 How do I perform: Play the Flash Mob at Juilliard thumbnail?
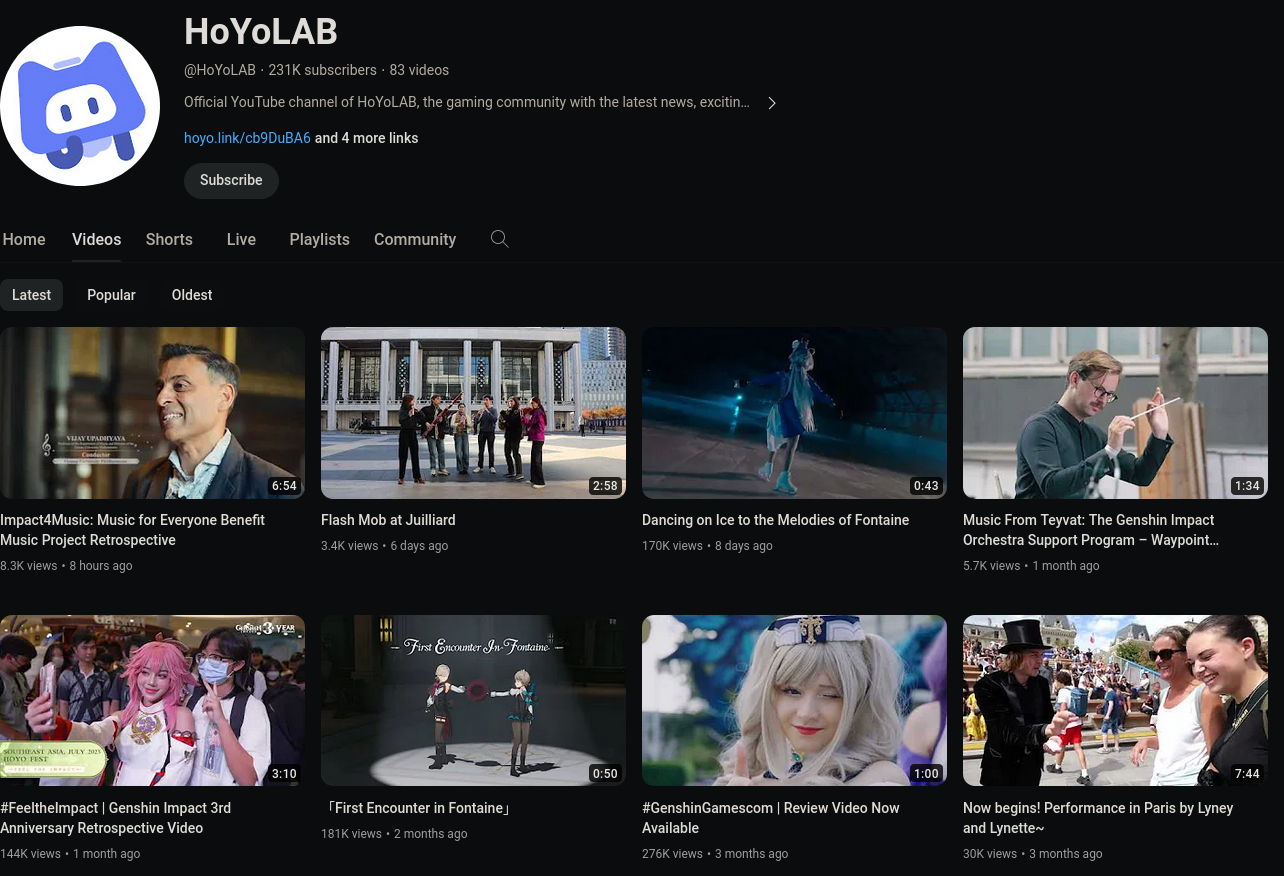coord(473,413)
